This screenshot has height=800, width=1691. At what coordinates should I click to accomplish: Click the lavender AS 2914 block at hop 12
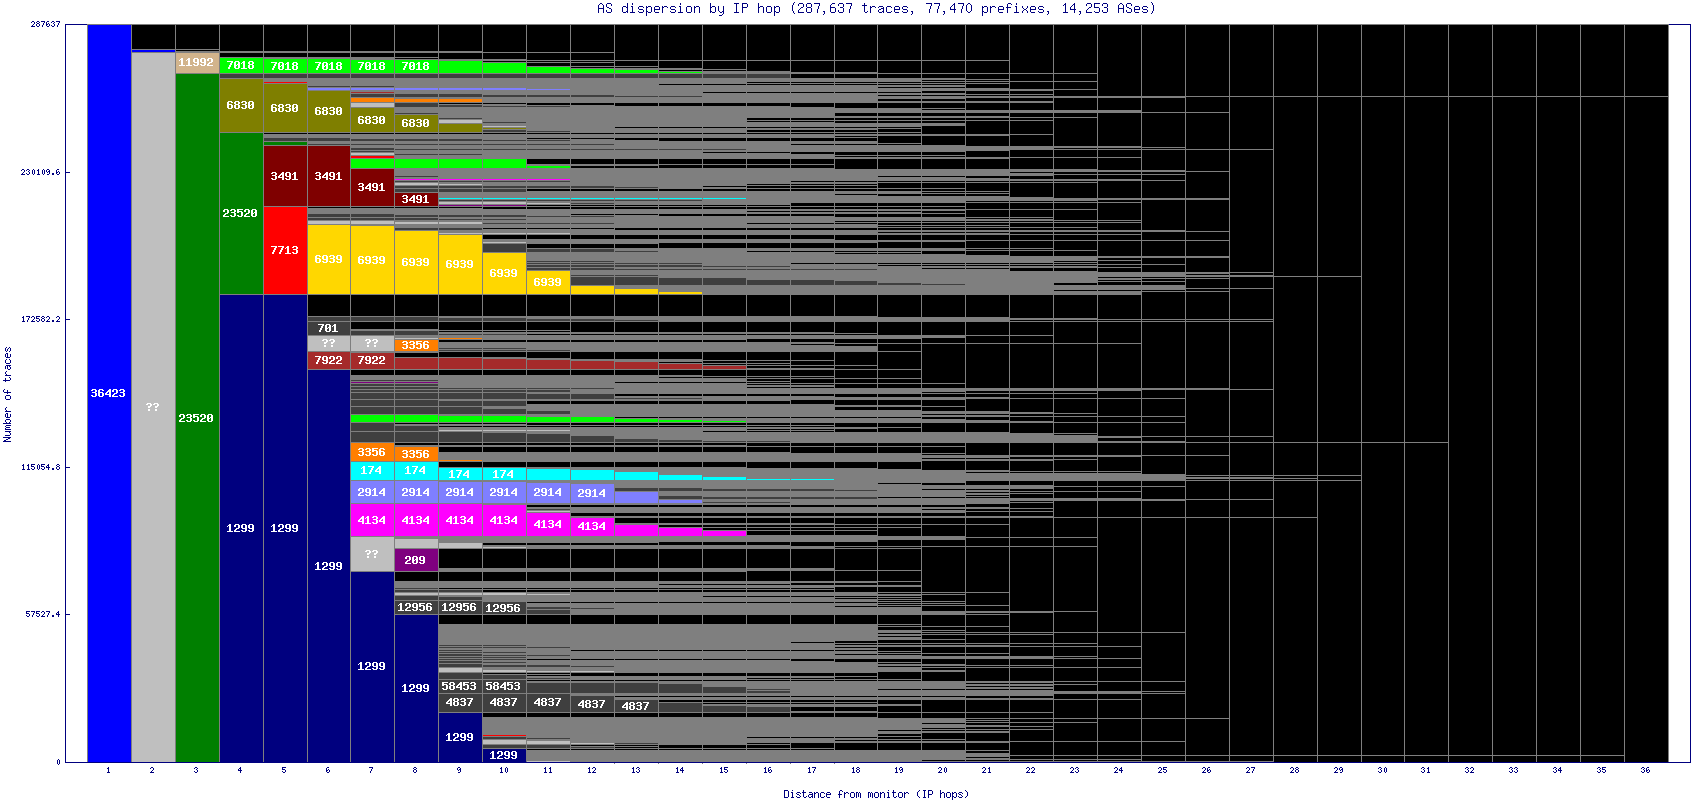tap(592, 493)
